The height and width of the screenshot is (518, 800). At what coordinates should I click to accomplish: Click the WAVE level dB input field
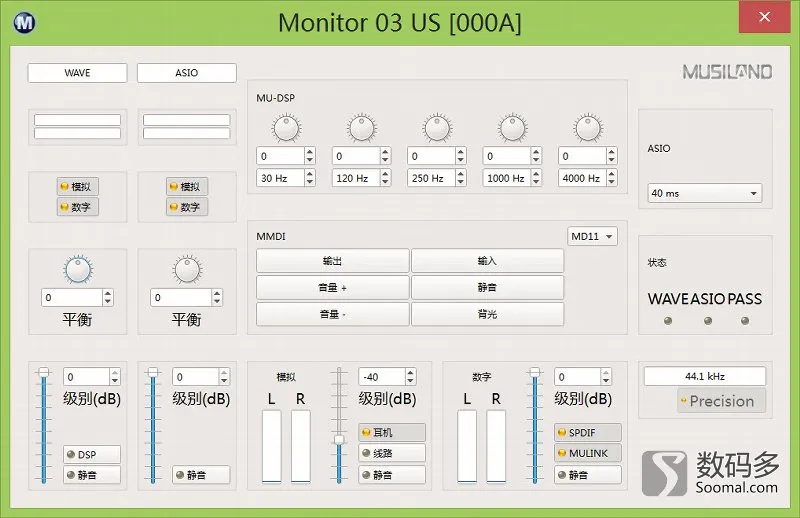[x=87, y=377]
